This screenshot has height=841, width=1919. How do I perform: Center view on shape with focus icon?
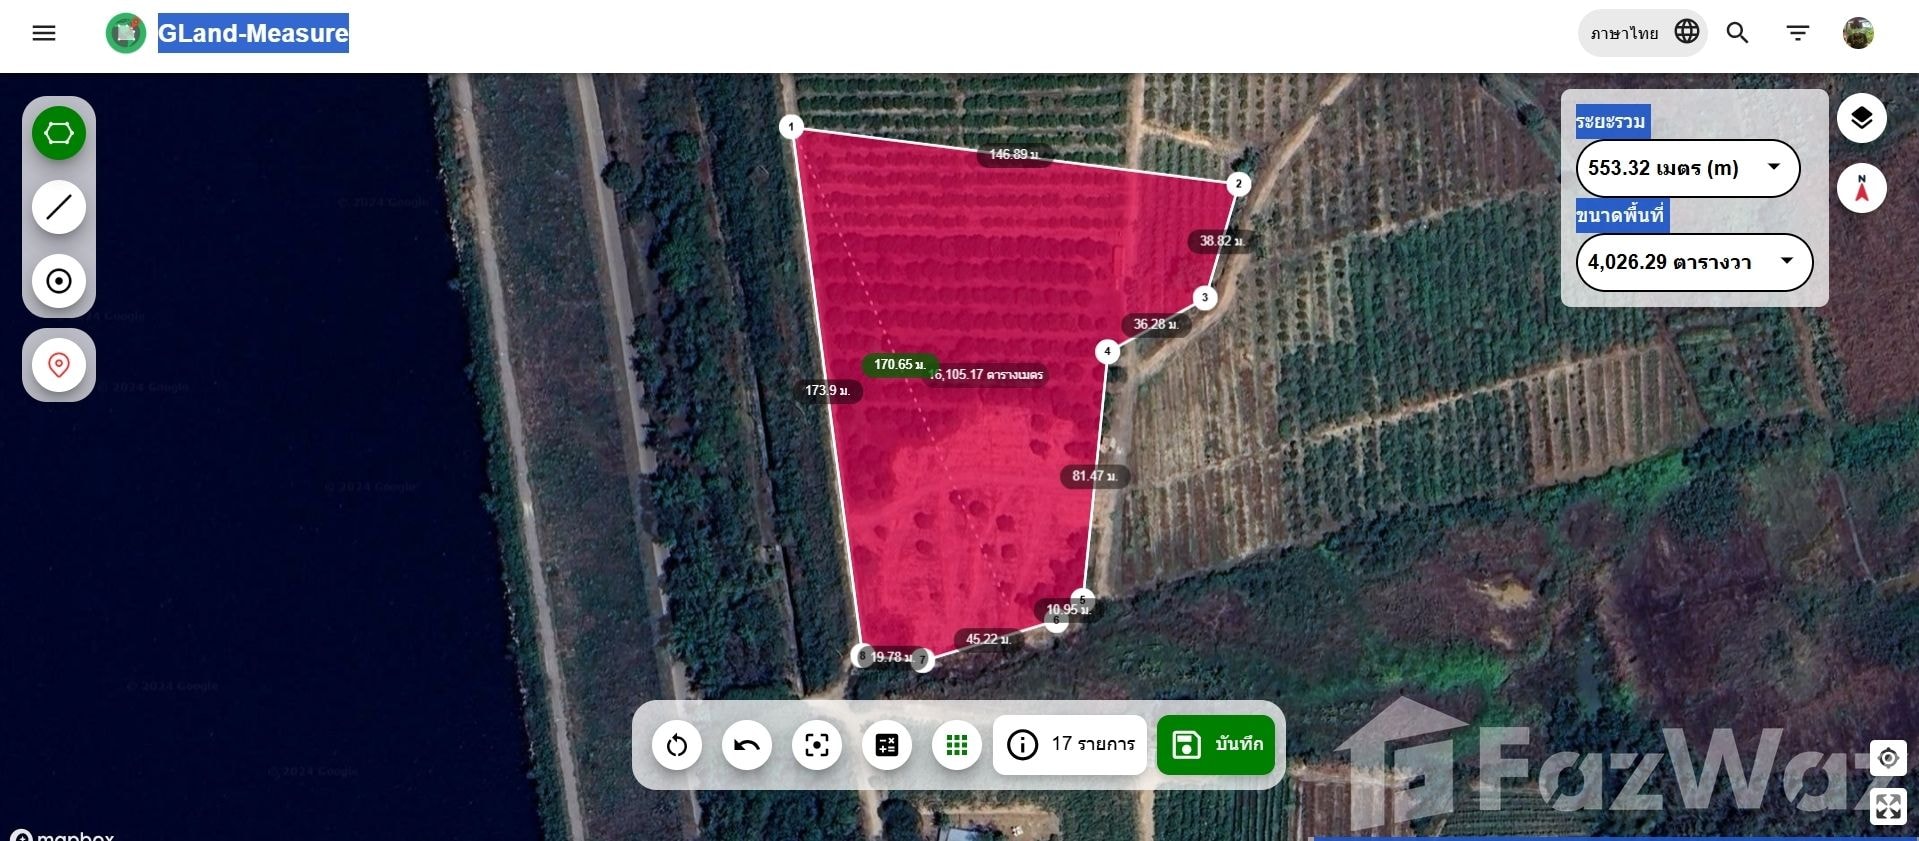point(817,745)
